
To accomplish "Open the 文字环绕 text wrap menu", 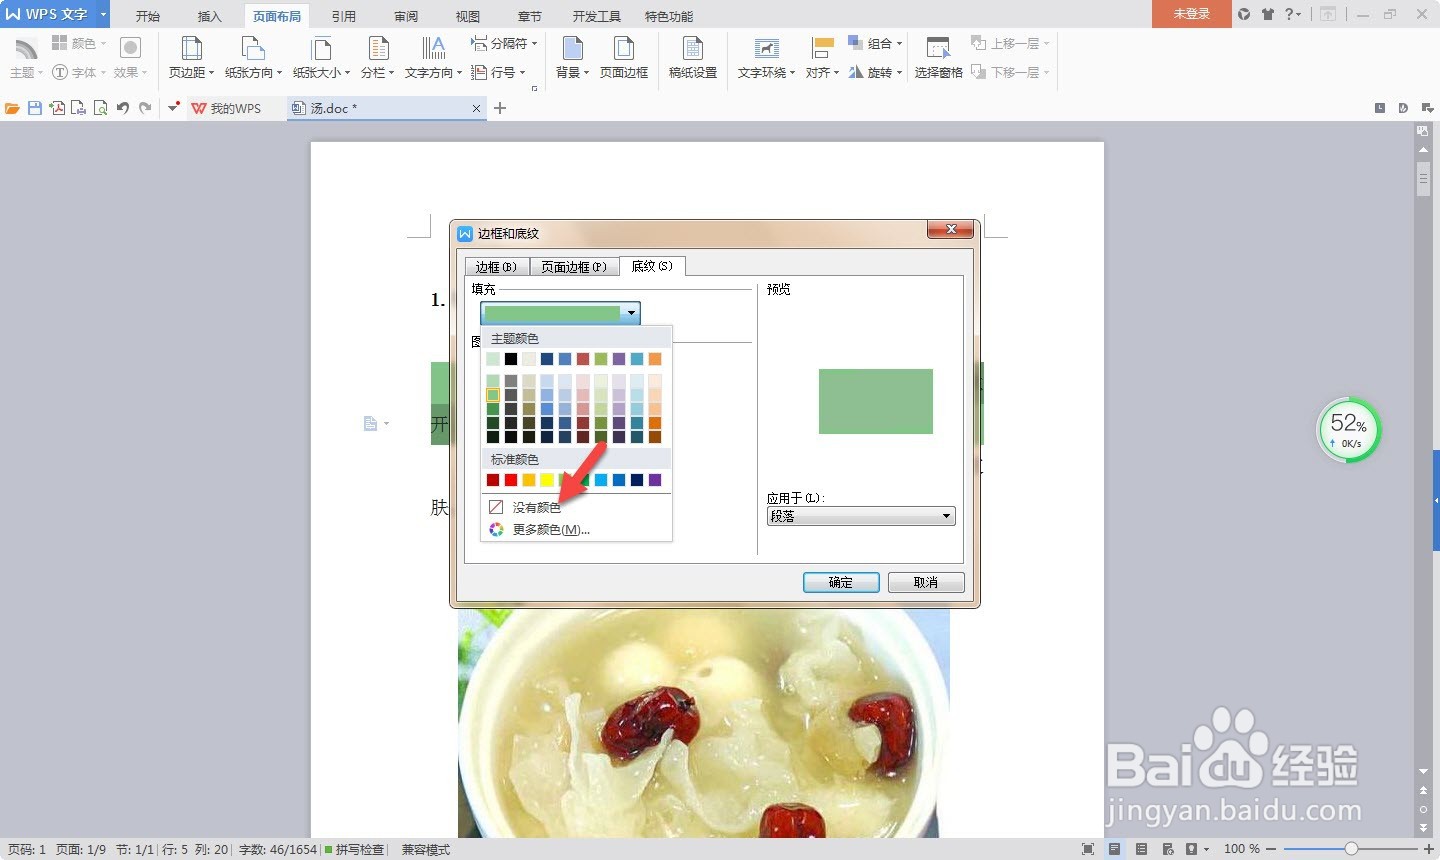I will 766,57.
